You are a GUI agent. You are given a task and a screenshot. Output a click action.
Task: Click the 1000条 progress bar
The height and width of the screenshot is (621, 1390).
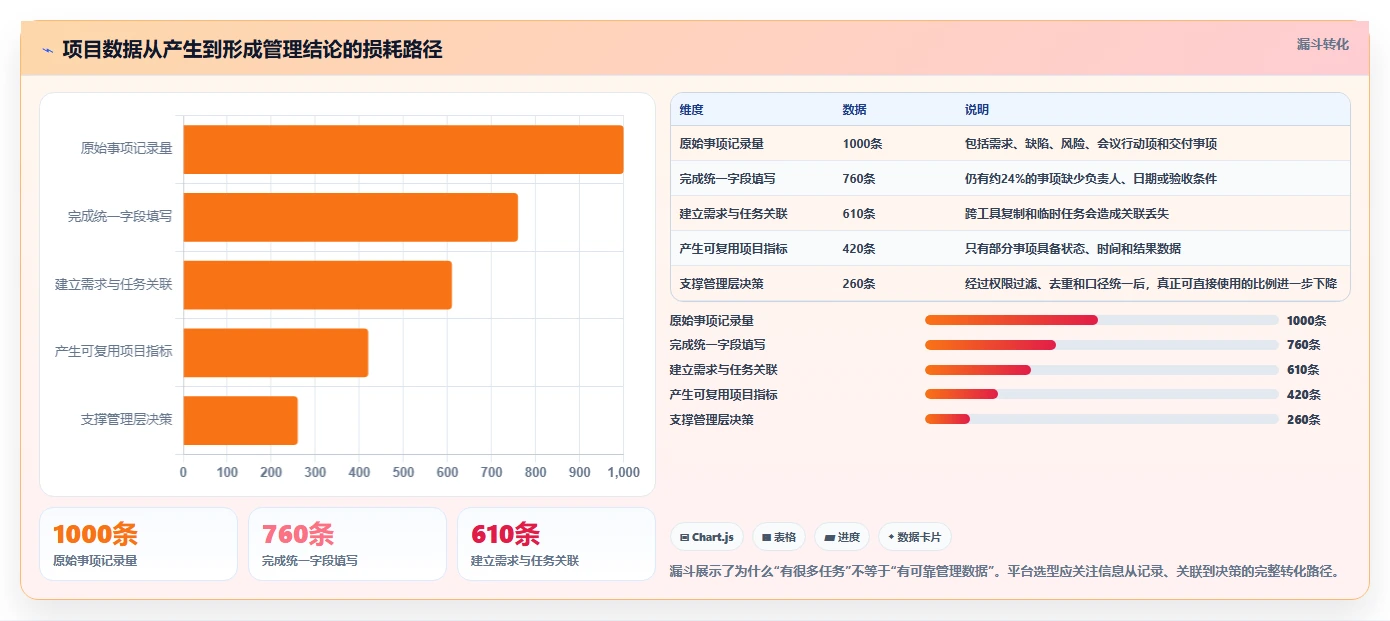(x=1101, y=320)
